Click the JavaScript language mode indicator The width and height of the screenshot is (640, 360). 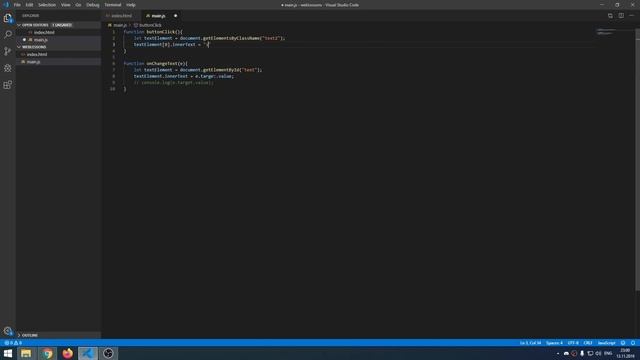pos(607,343)
